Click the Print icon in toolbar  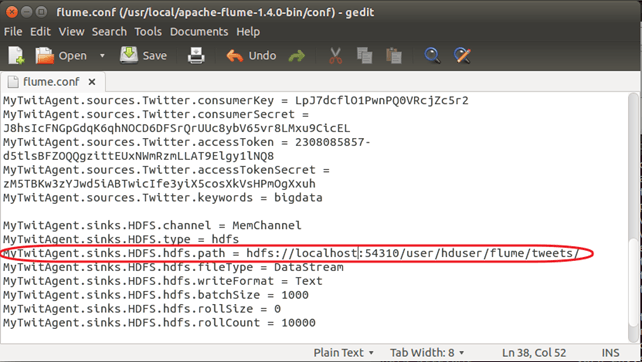click(x=196, y=55)
